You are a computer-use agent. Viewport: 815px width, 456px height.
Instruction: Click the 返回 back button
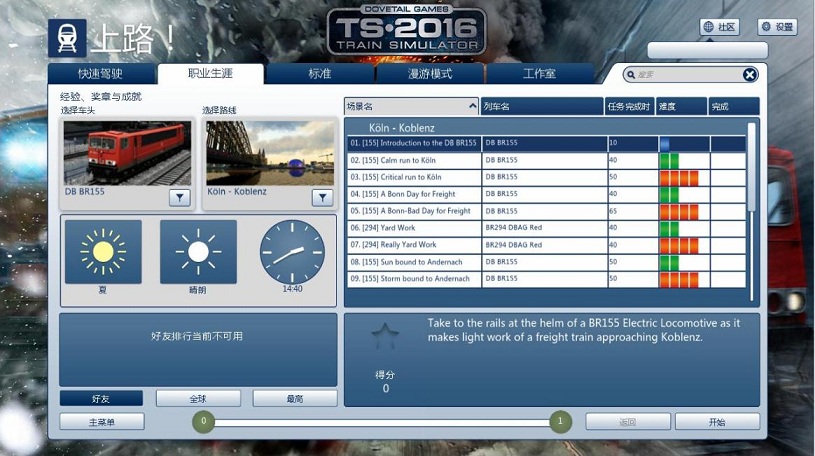coord(628,422)
